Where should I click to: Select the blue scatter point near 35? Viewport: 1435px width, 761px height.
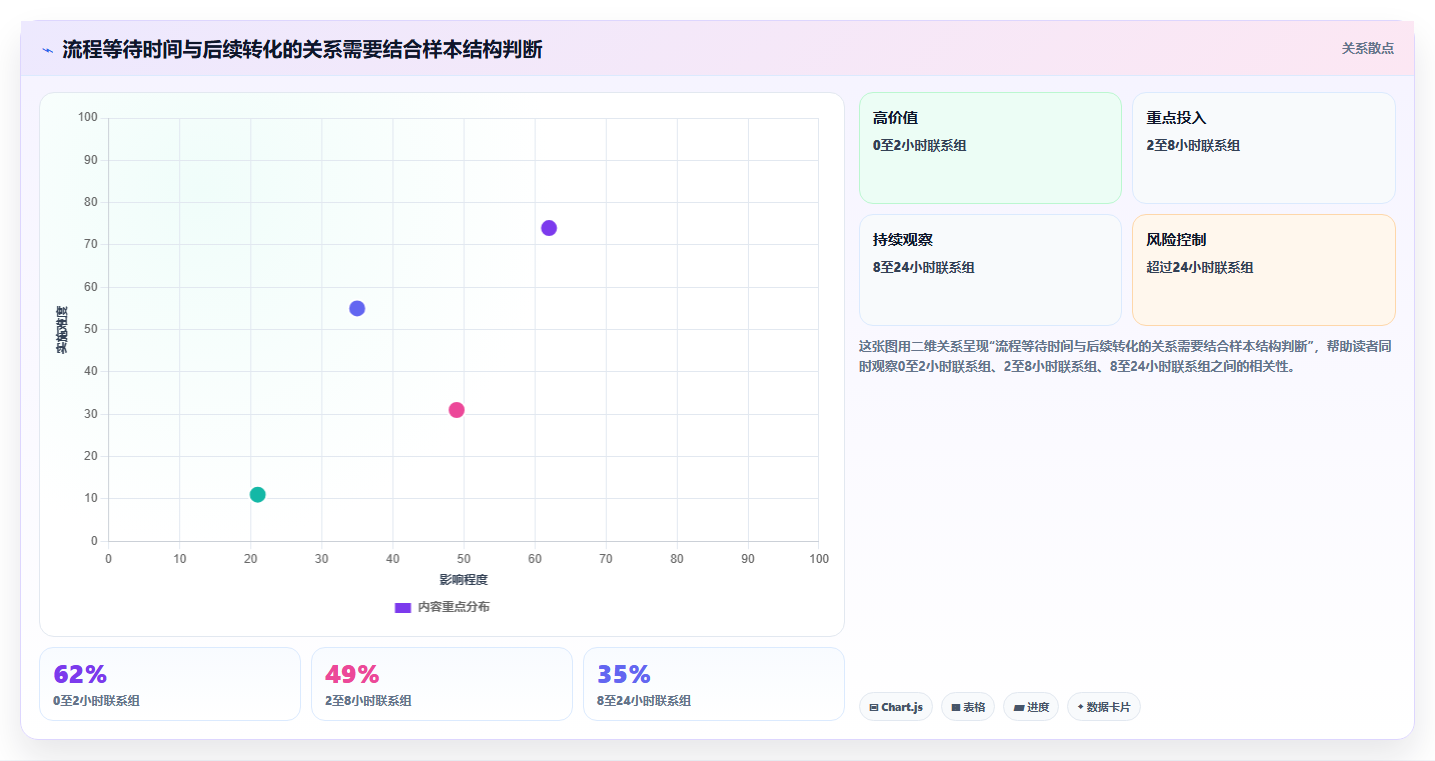(357, 308)
